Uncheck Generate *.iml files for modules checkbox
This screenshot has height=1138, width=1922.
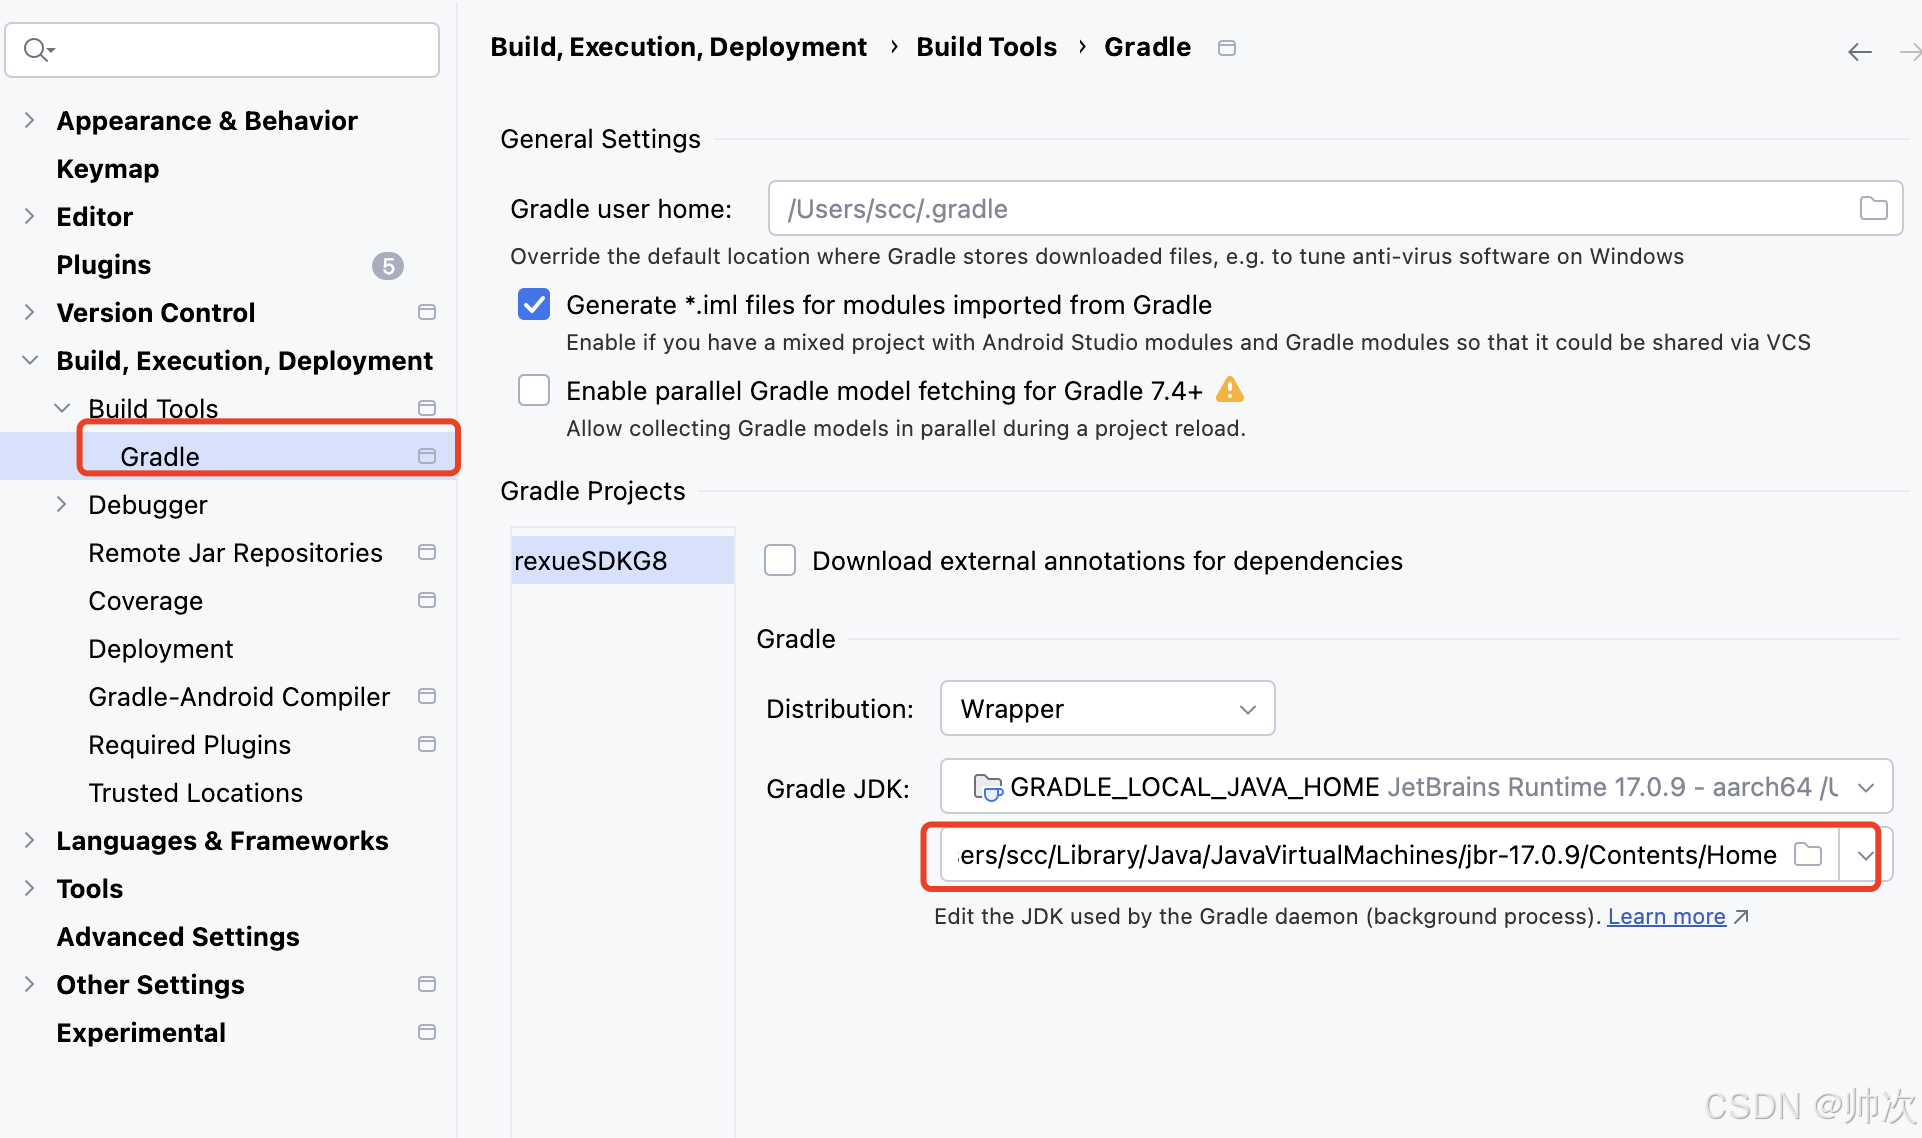(x=534, y=304)
